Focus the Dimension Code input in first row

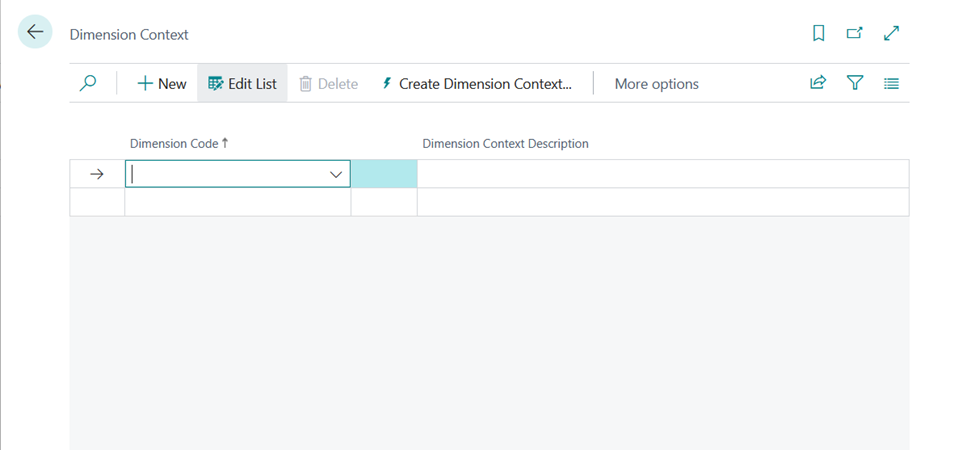pyautogui.click(x=225, y=174)
